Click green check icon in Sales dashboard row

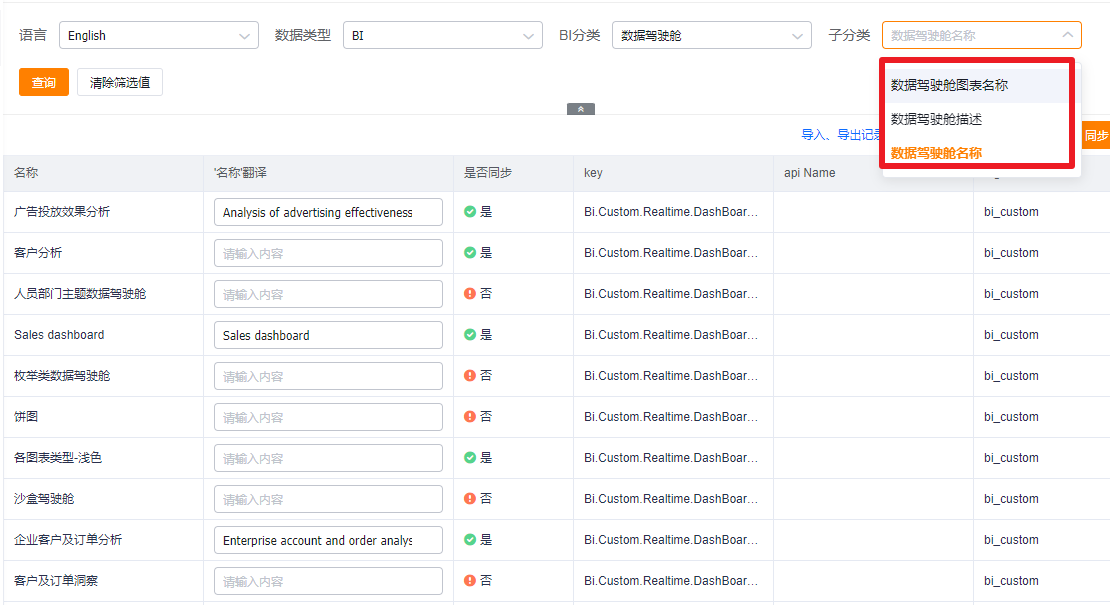469,335
